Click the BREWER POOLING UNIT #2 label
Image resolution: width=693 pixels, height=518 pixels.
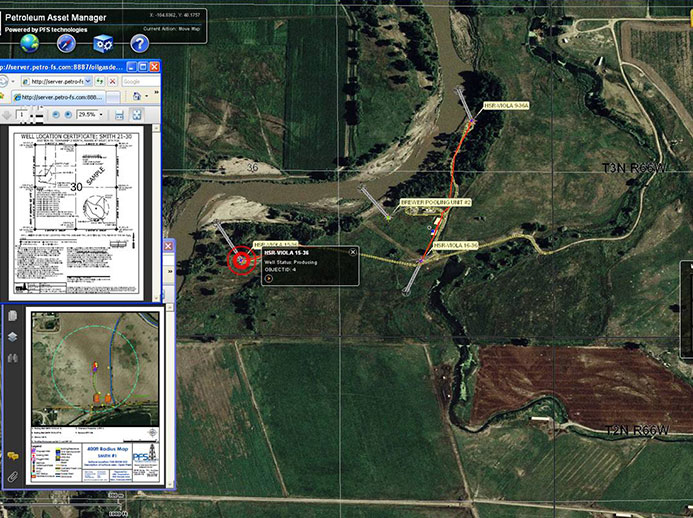click(x=436, y=202)
